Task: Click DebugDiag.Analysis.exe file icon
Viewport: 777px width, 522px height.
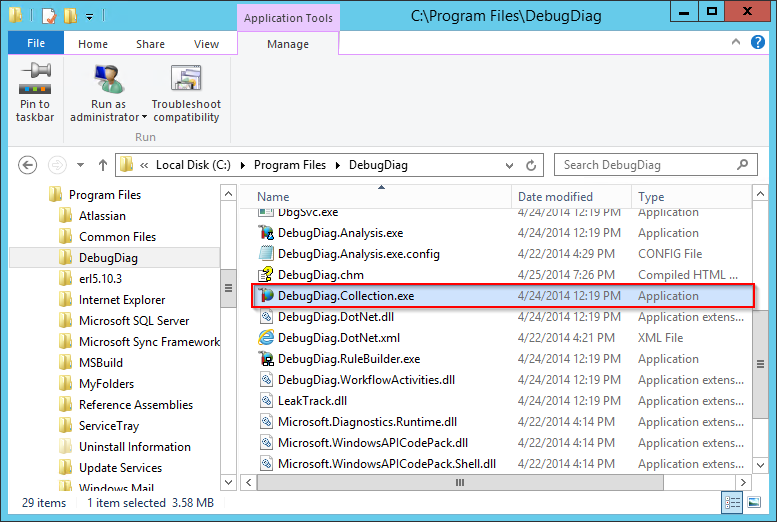Action: click(x=266, y=232)
